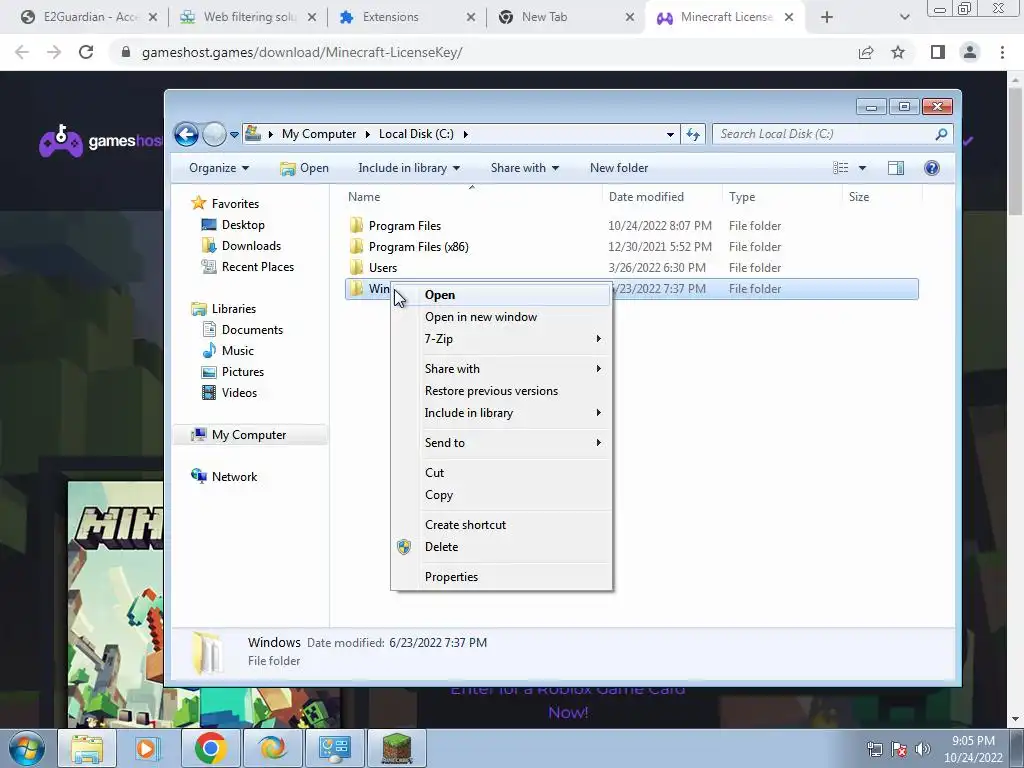Select Favorites in navigation pane

click(x=235, y=204)
